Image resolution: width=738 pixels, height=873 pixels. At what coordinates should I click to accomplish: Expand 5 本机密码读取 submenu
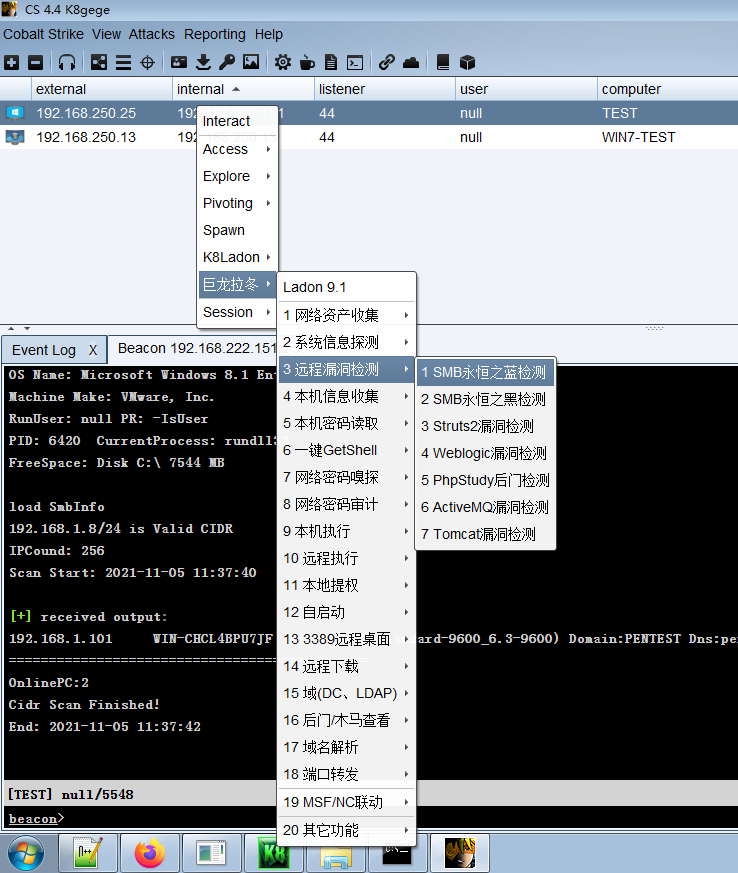tap(346, 423)
